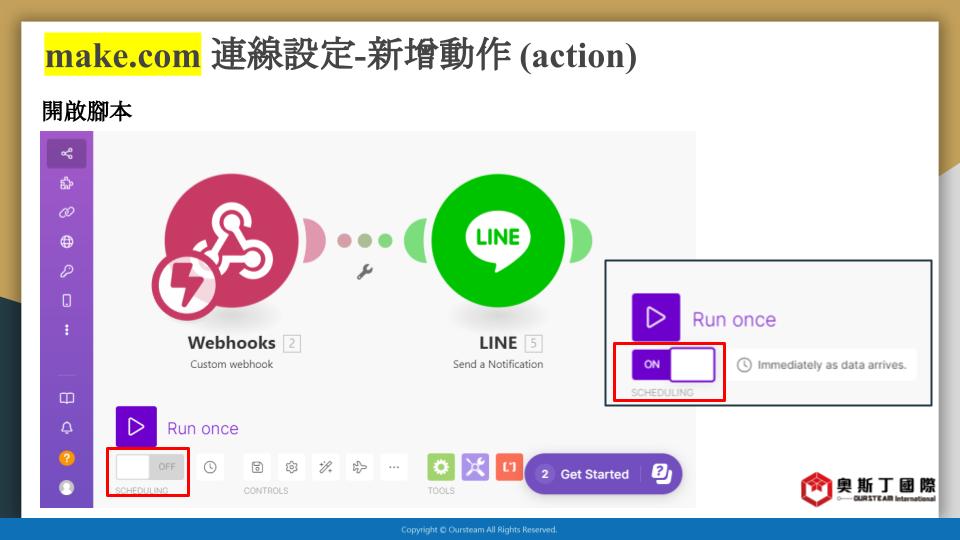Open the orange Text parser brackets icon

tap(509, 467)
